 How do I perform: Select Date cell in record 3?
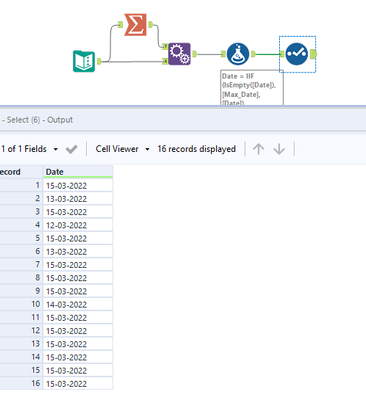pos(78,212)
